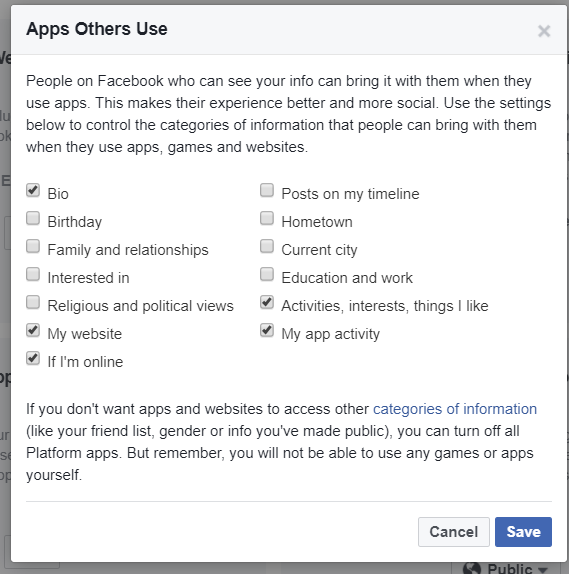
Task: Click the Apps Others Use title
Action: click(97, 29)
